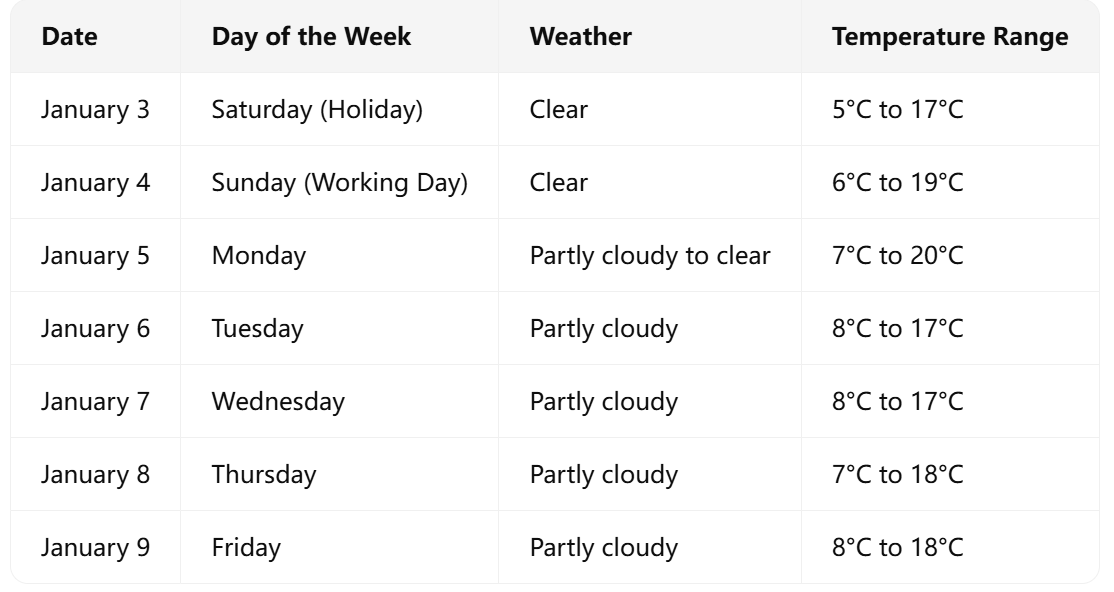
Task: Click the 5°C to 17°C temperature cell
Action: coord(897,109)
